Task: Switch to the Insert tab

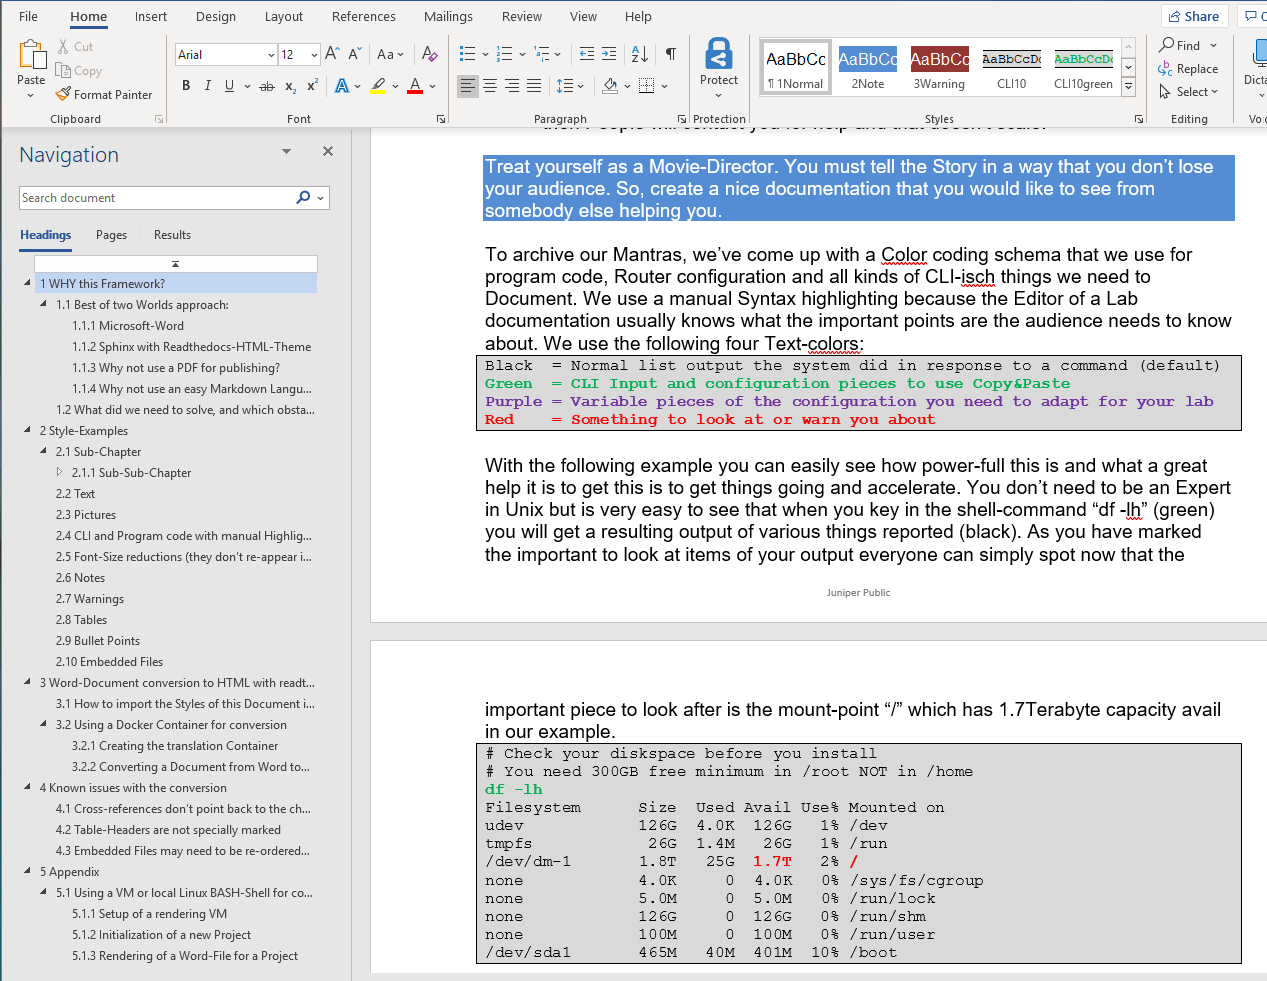Action: click(x=151, y=16)
